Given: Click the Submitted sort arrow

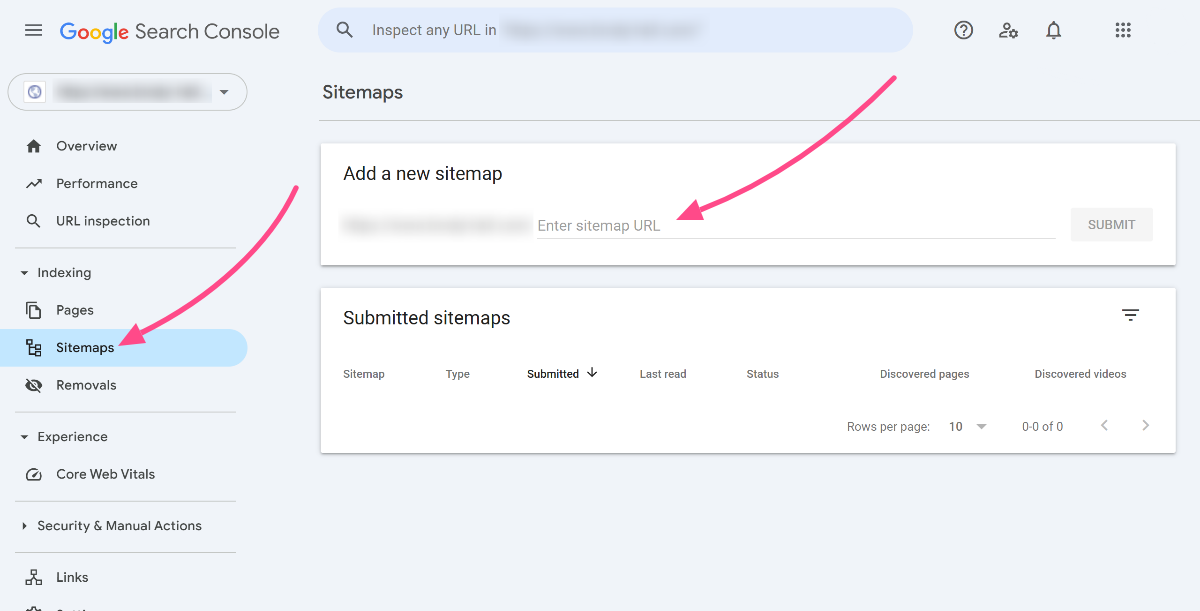Looking at the screenshot, I should (592, 373).
